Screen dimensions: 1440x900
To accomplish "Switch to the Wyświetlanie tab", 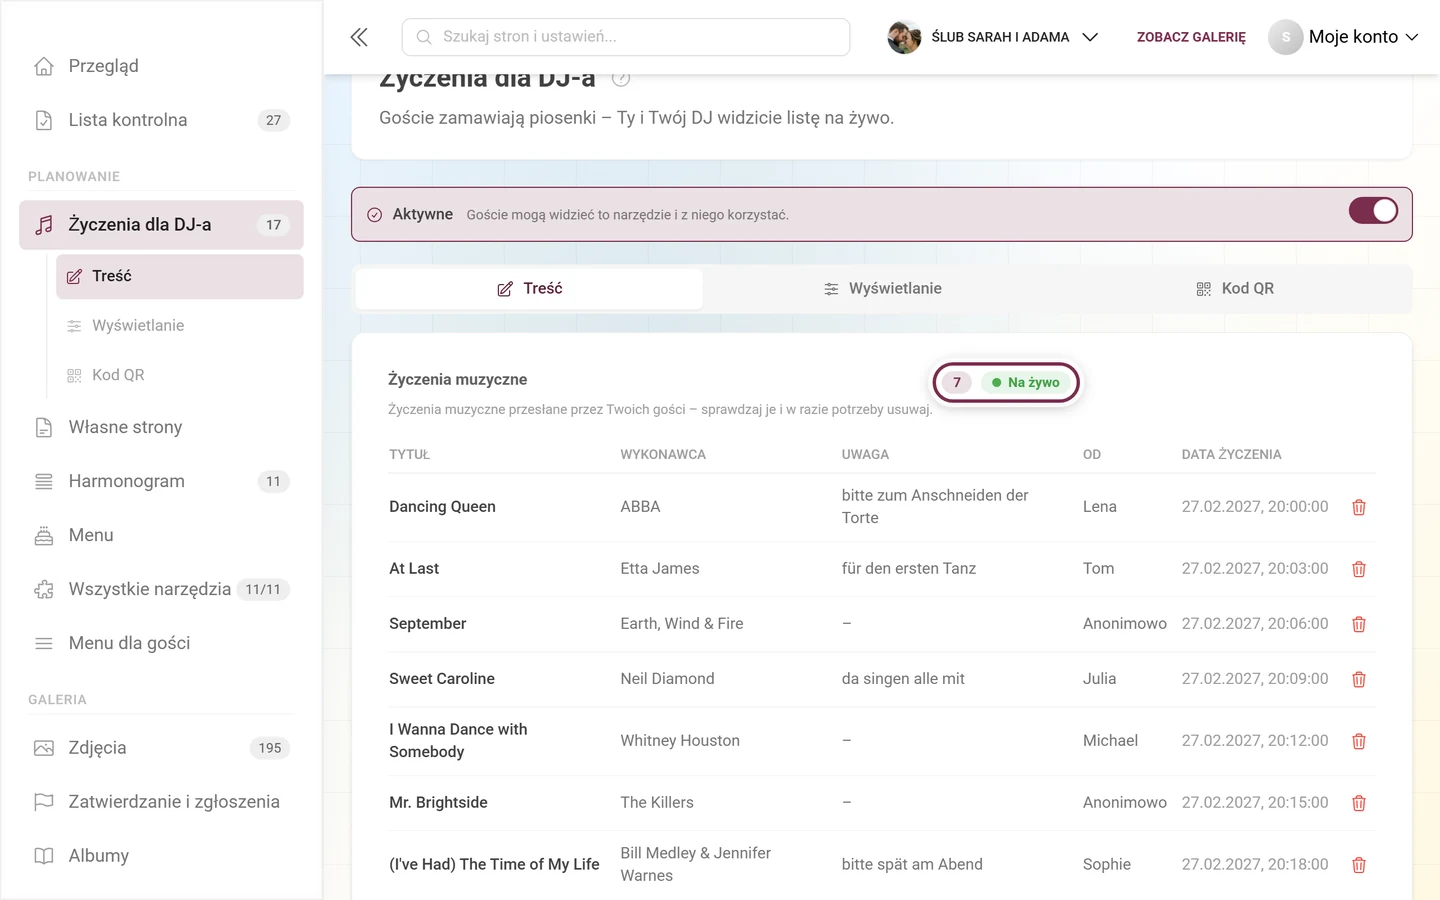I will coord(882,288).
